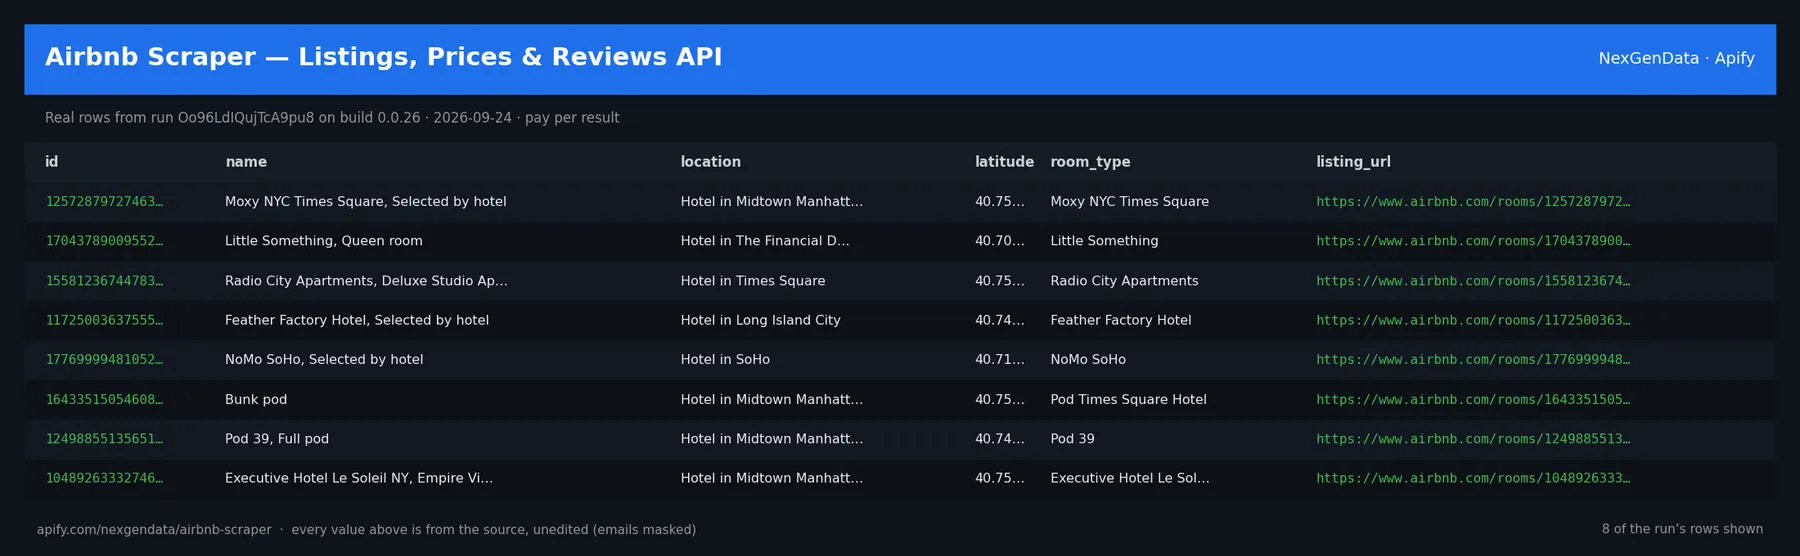This screenshot has height=556, width=1800.
Task: Click the name column header
Action: tap(246, 162)
